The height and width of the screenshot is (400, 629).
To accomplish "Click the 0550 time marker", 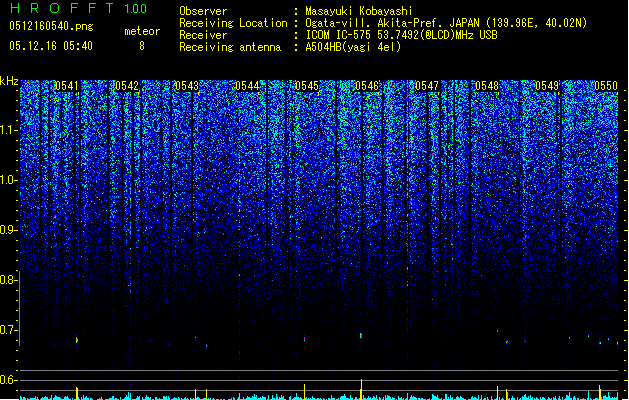I will pos(606,86).
